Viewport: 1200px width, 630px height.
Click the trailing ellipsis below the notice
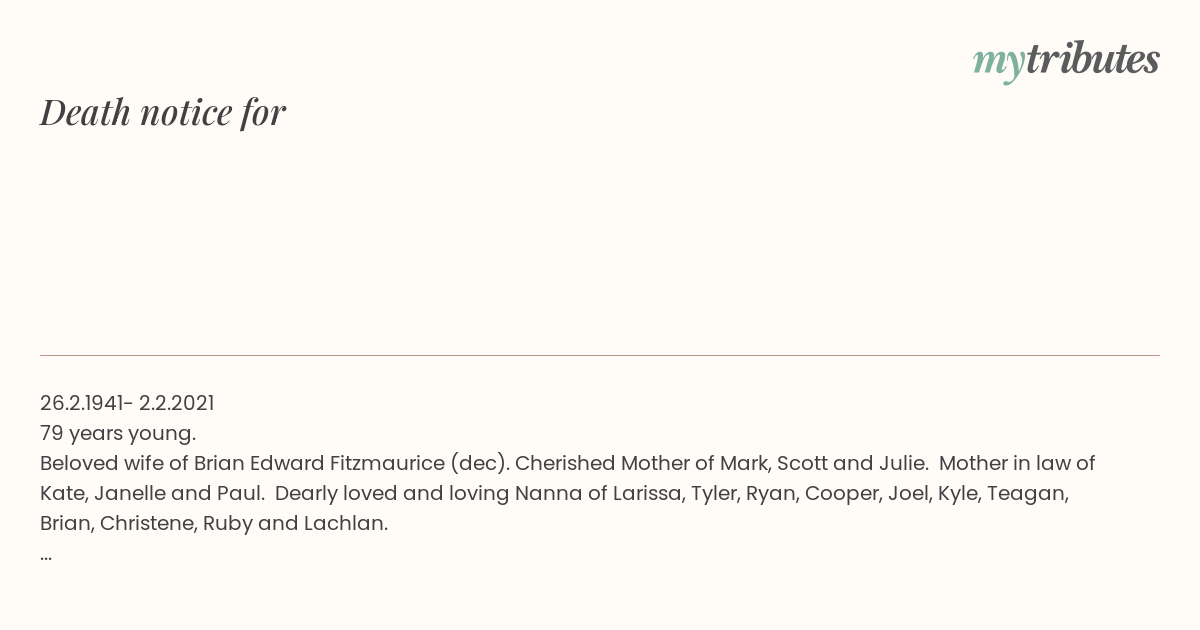coord(46,555)
